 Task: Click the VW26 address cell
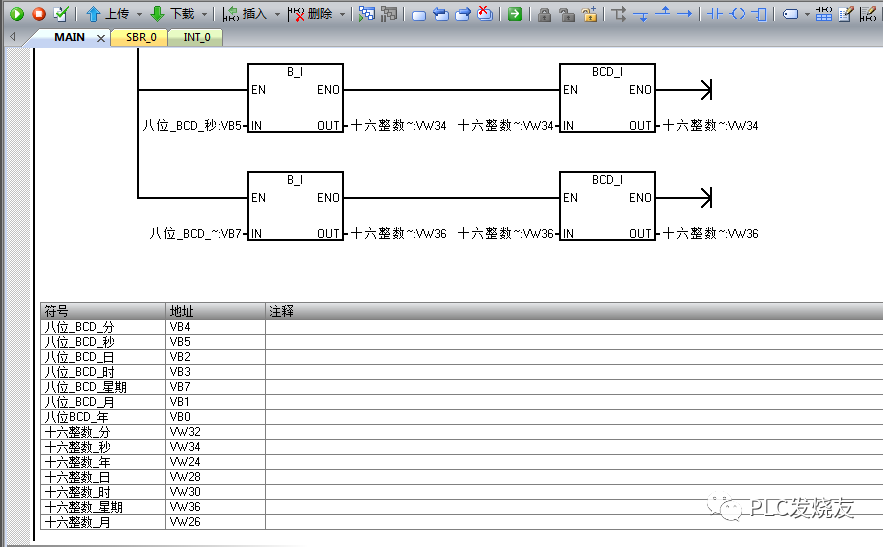[216, 522]
